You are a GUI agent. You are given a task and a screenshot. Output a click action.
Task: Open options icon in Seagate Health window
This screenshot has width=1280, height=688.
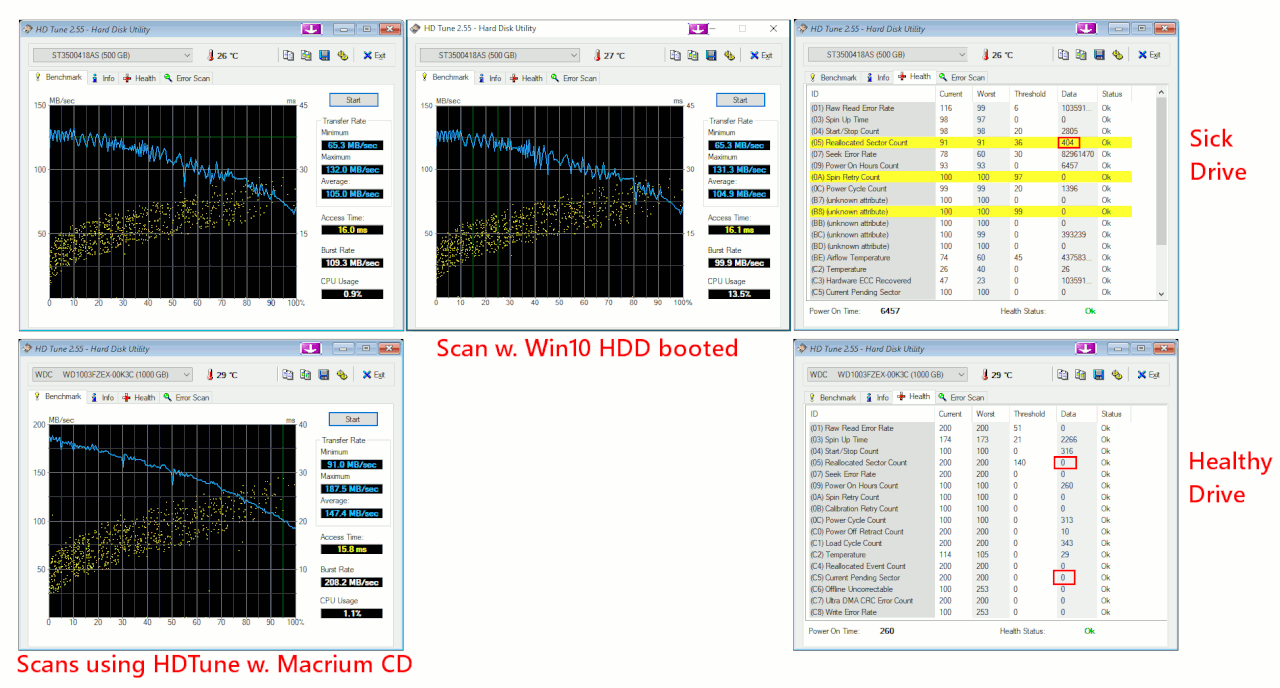(1117, 55)
